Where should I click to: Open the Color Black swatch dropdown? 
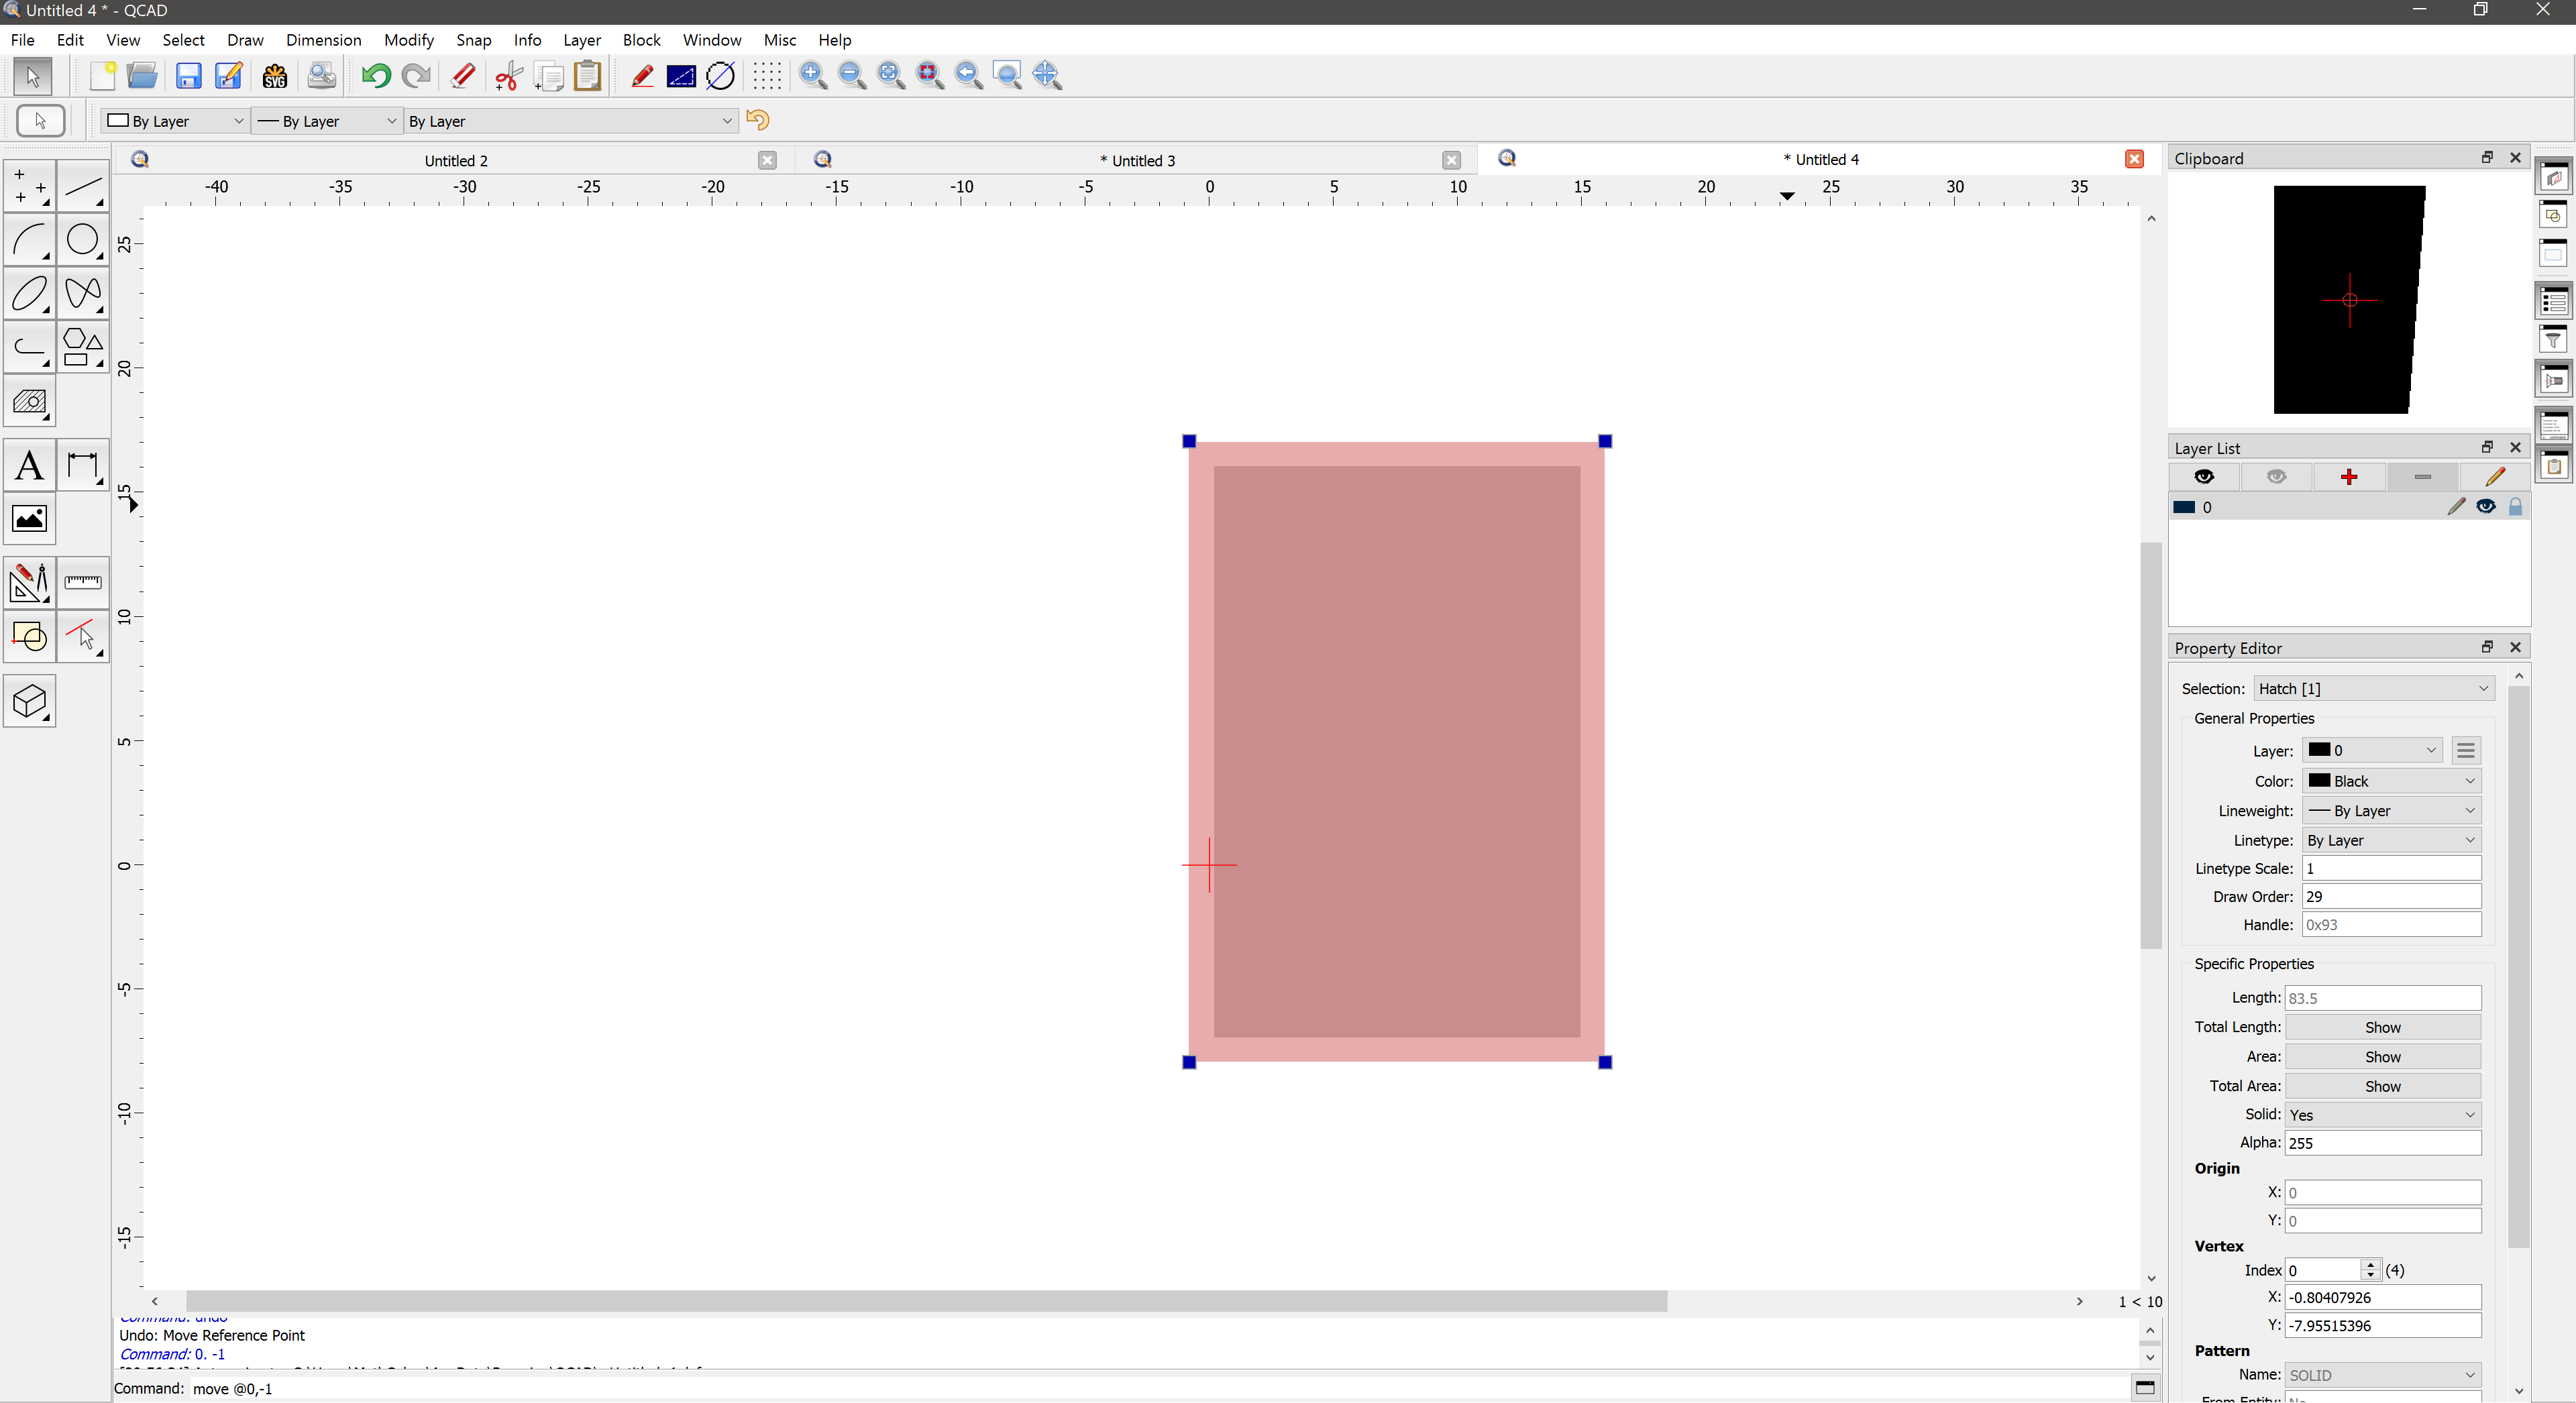pos(2391,781)
